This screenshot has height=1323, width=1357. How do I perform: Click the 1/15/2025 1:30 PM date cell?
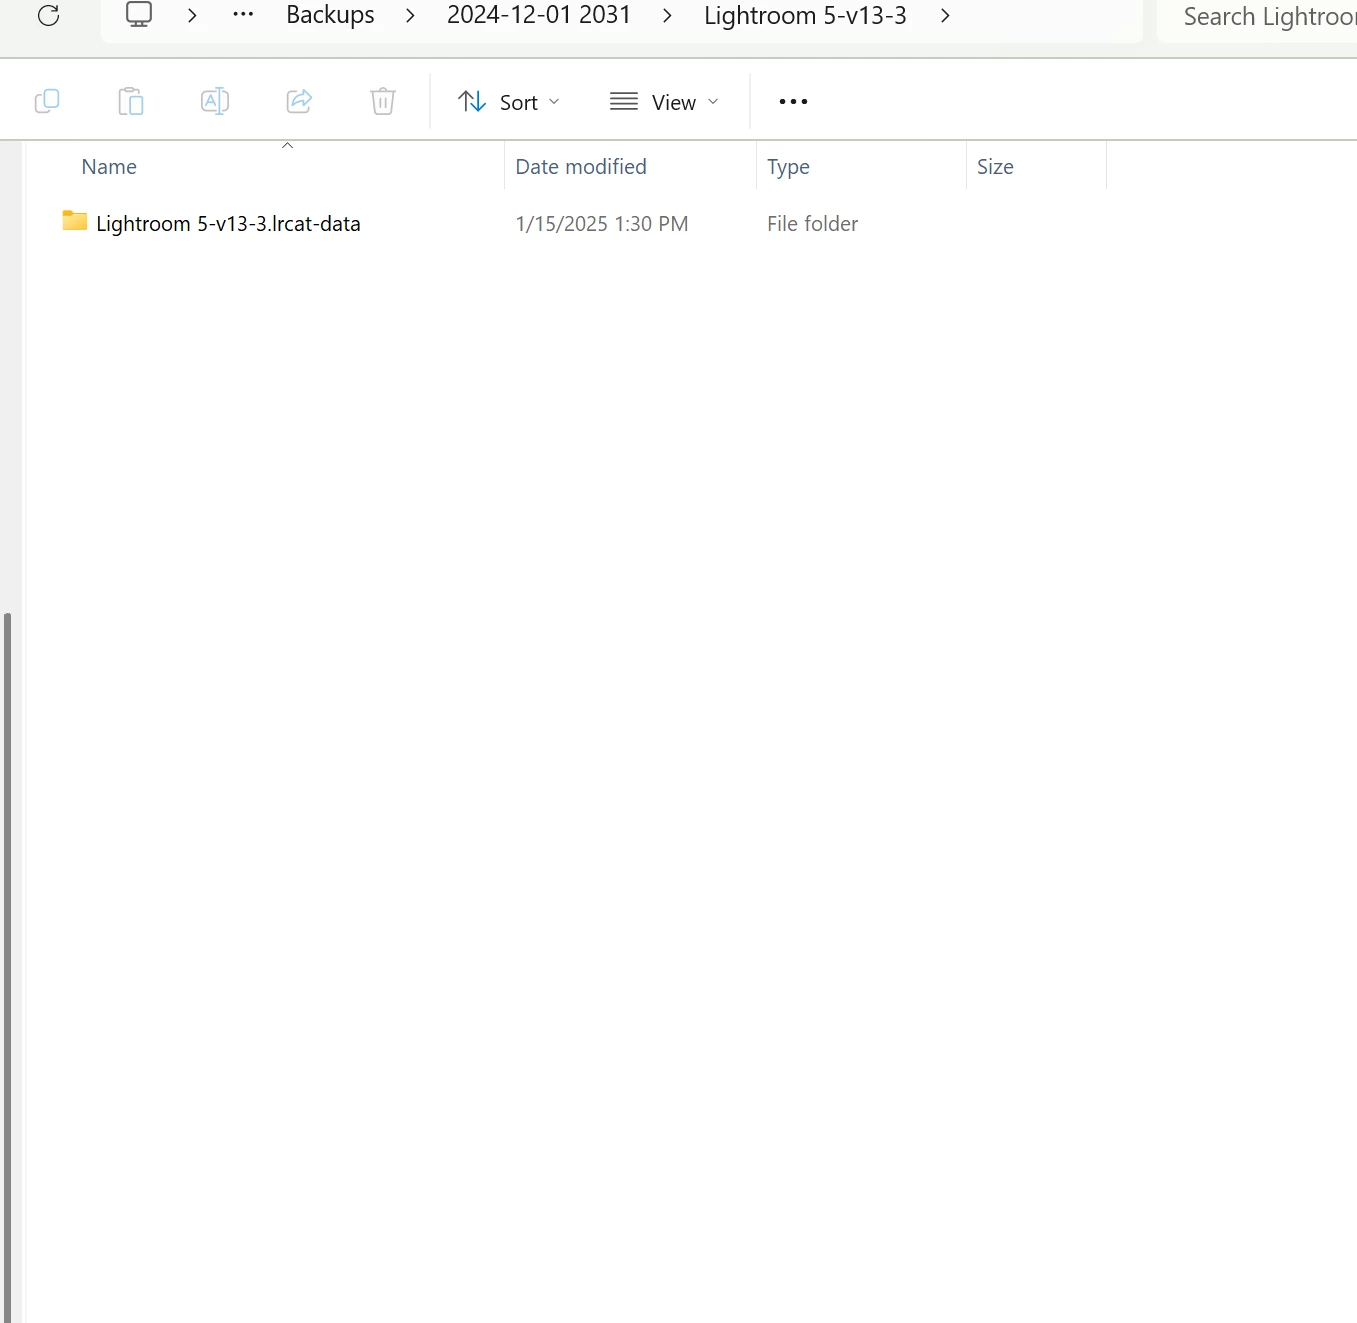[x=602, y=224]
